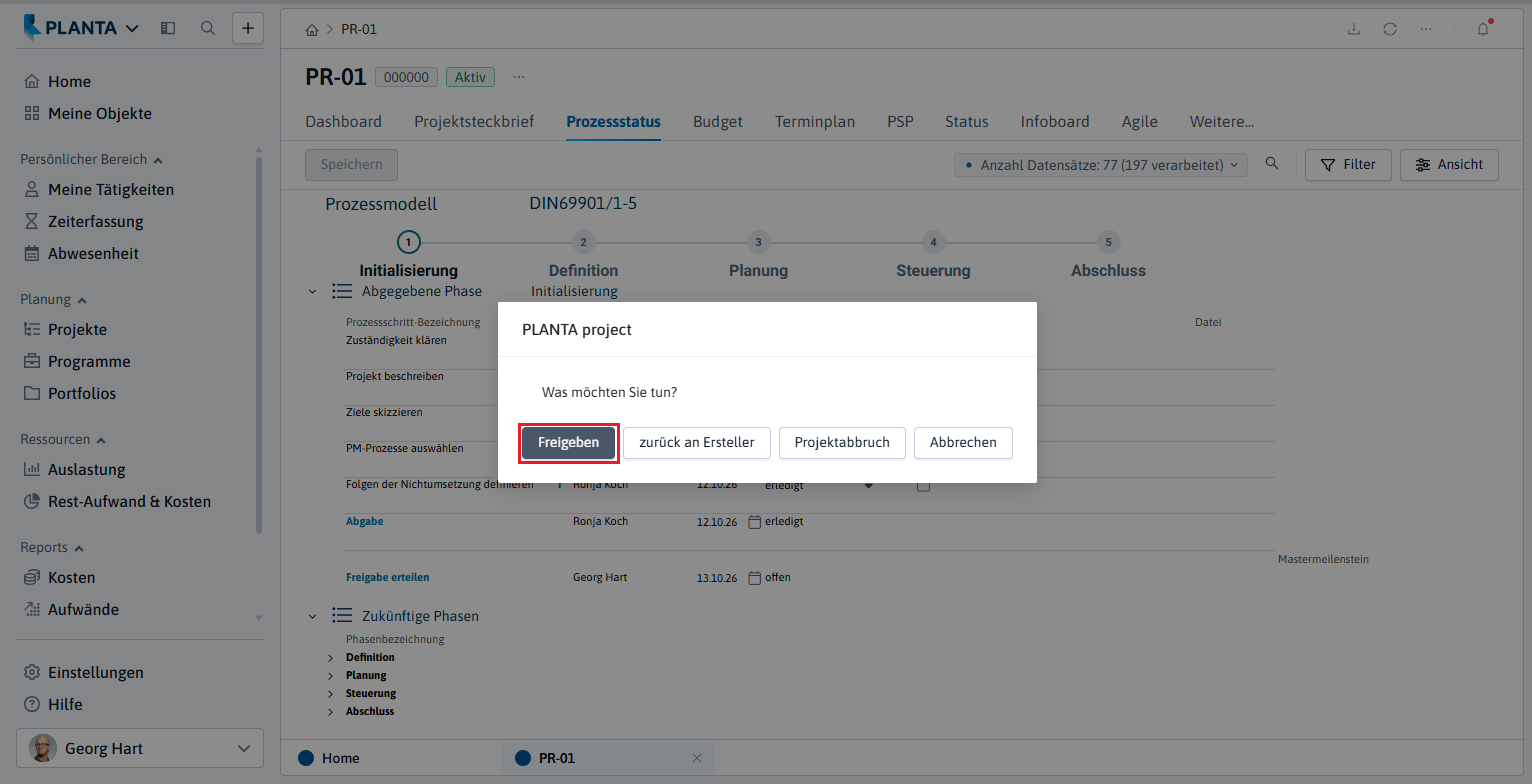Expand the Steuerung phase row
The height and width of the screenshot is (784, 1532).
point(331,694)
